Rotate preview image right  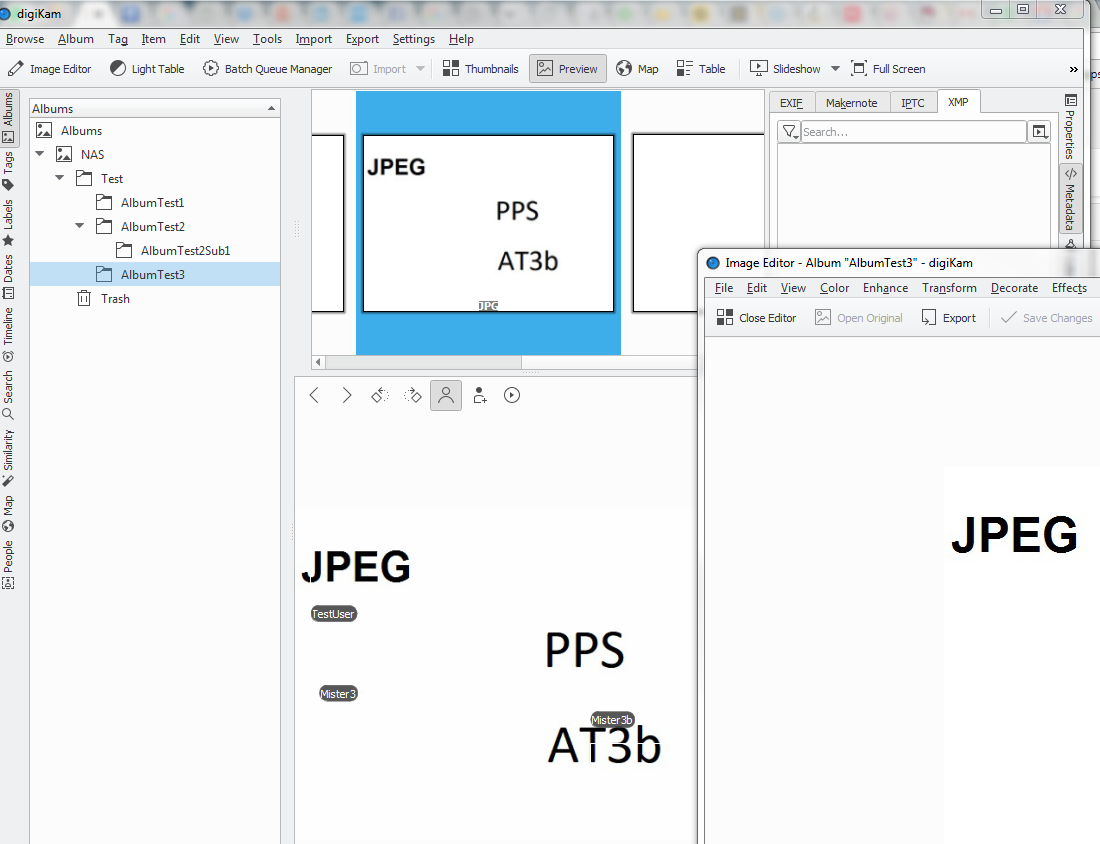pyautogui.click(x=413, y=395)
